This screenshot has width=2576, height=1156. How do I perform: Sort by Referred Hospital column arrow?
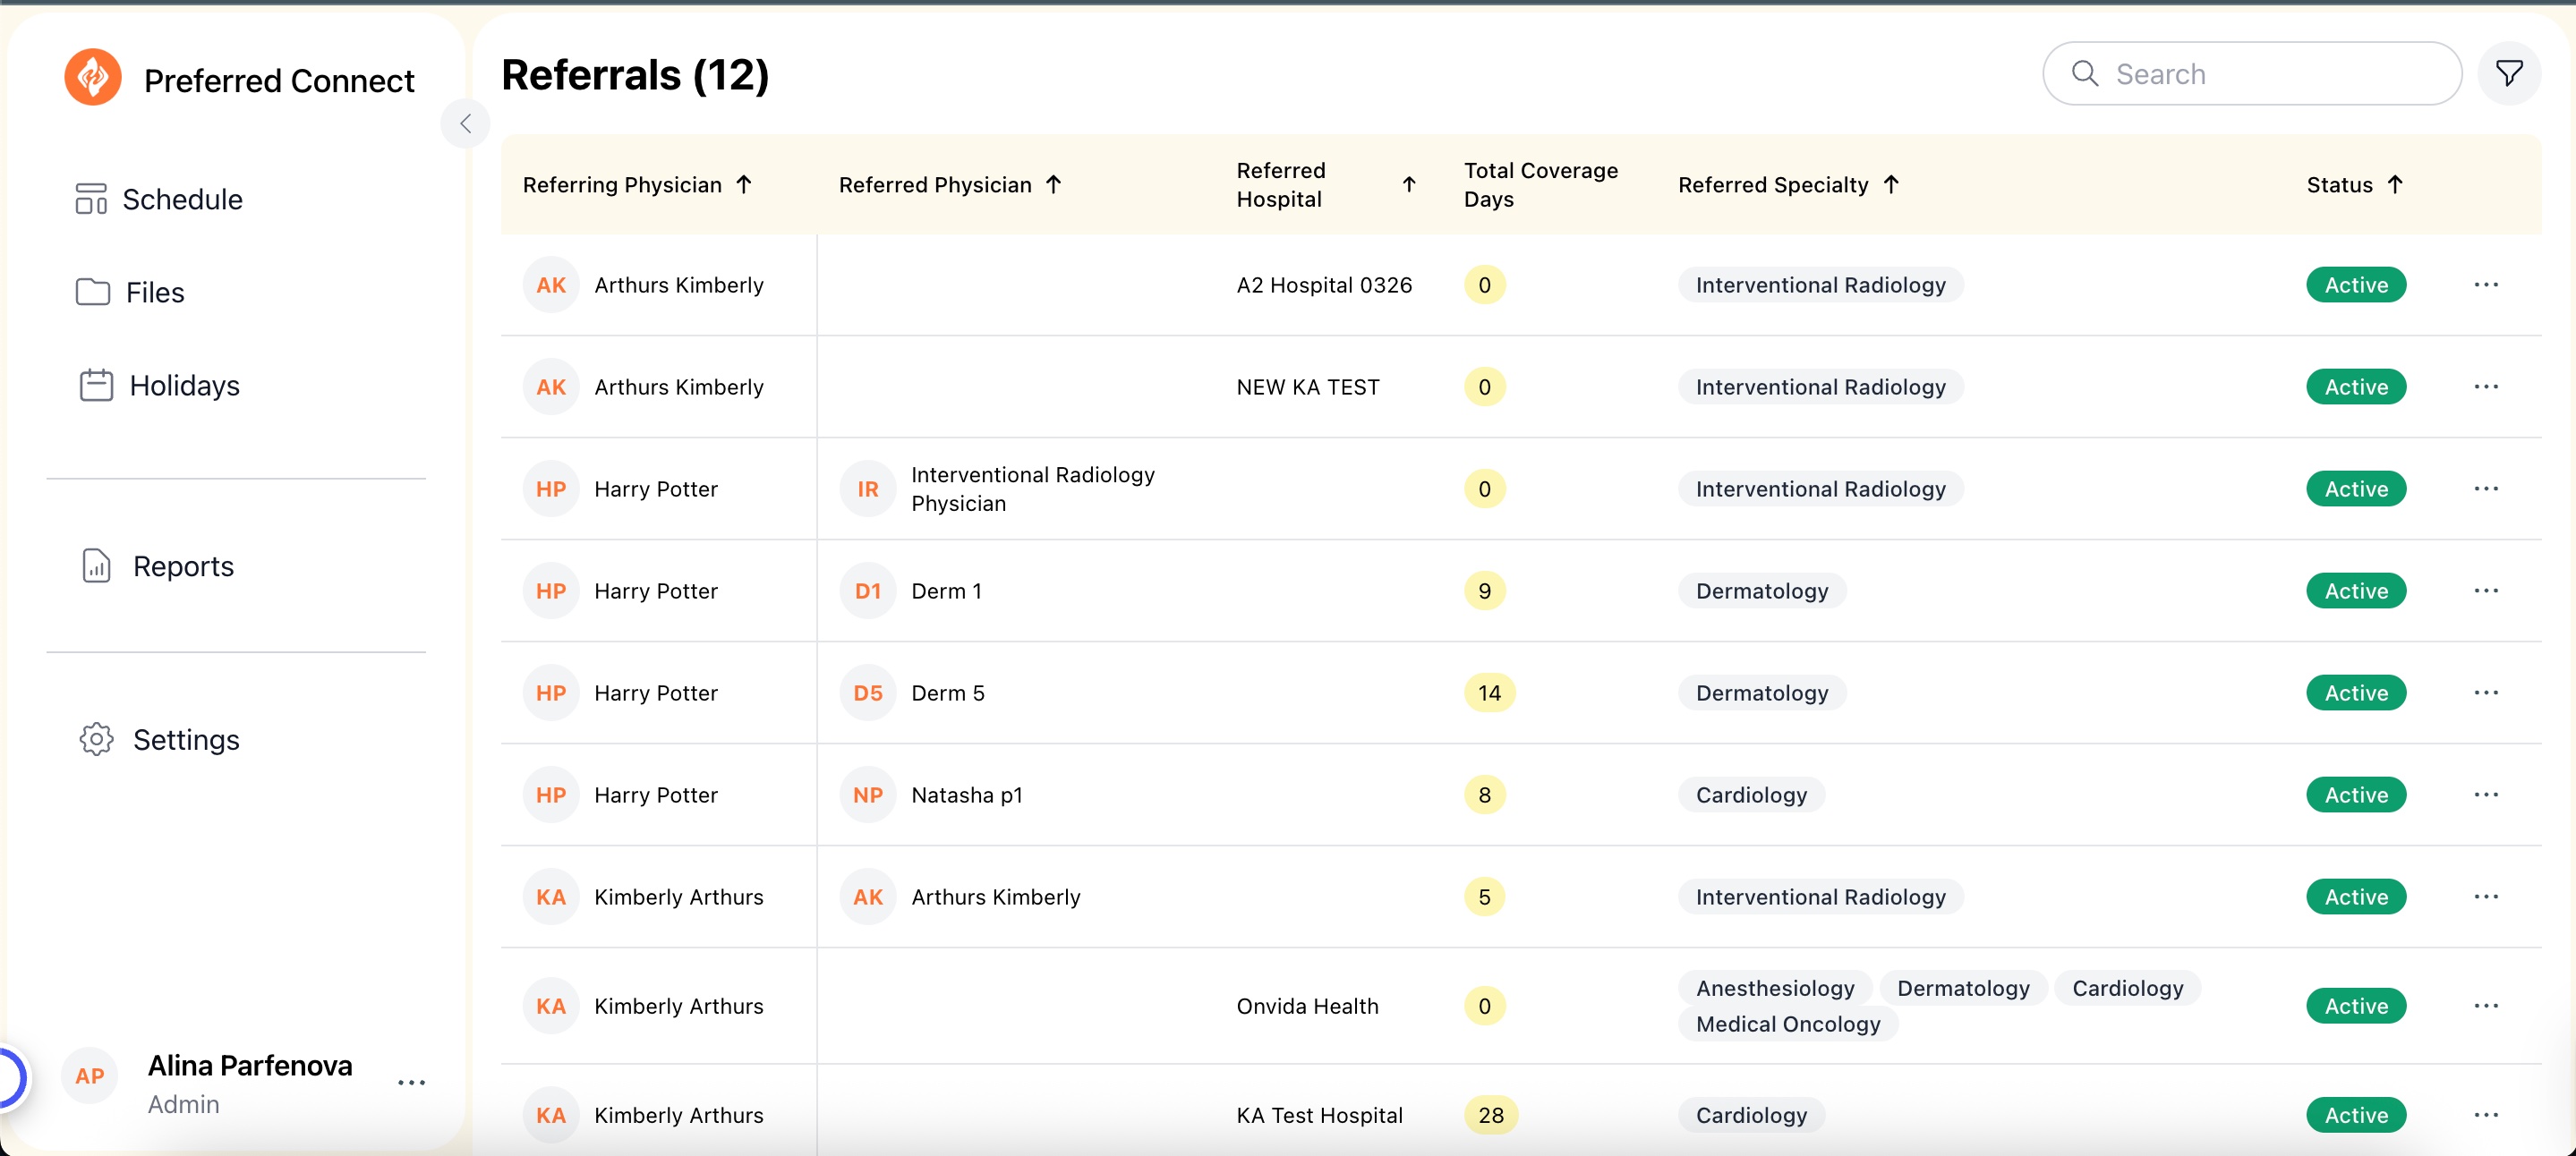point(1408,185)
